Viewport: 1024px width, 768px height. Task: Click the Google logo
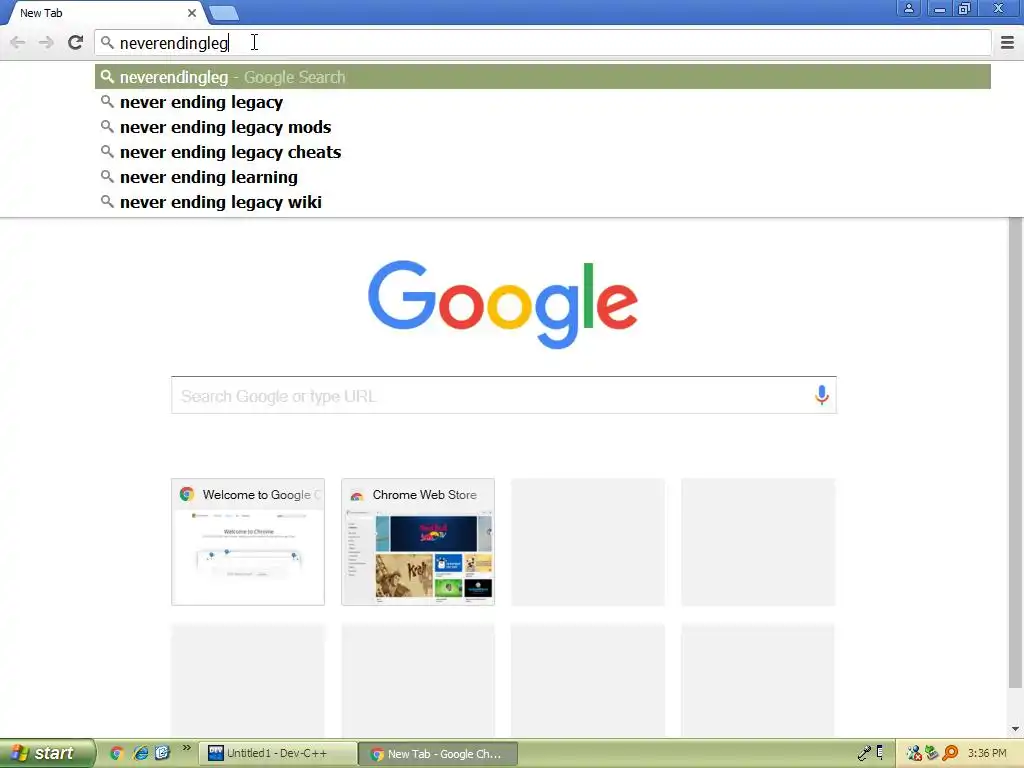503,304
